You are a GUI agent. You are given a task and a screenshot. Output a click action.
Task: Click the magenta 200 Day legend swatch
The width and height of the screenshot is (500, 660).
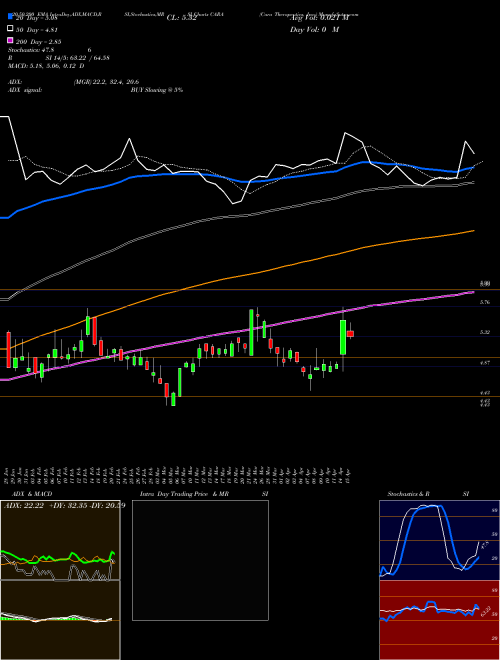tap(10, 40)
